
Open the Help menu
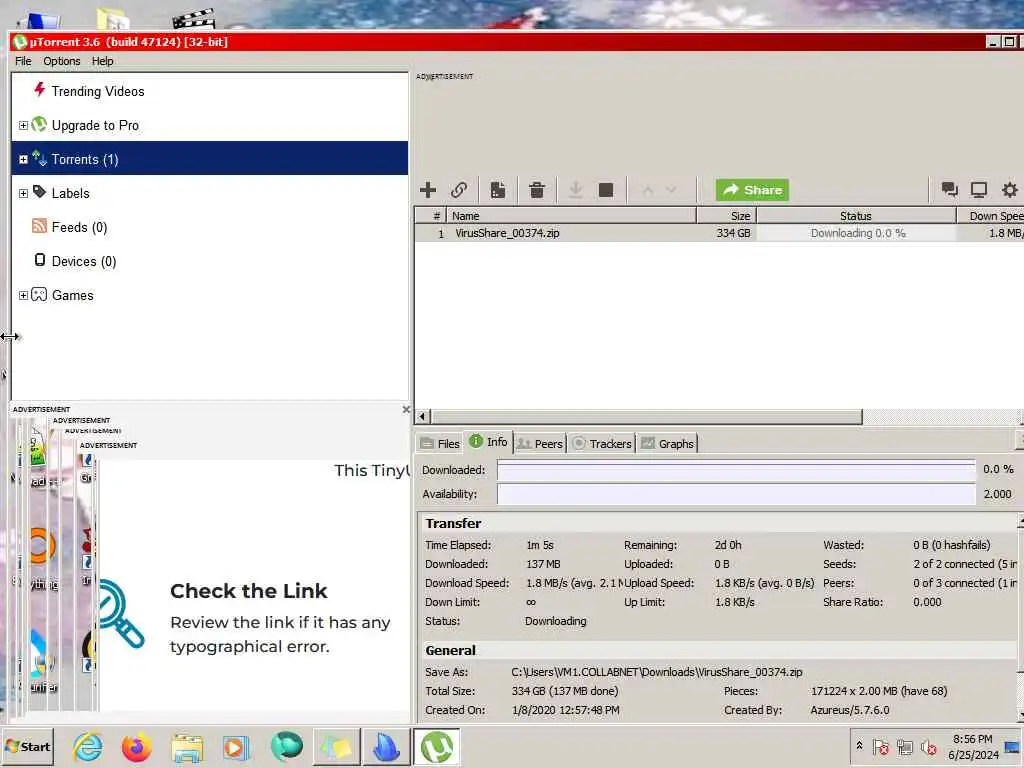pyautogui.click(x=103, y=61)
